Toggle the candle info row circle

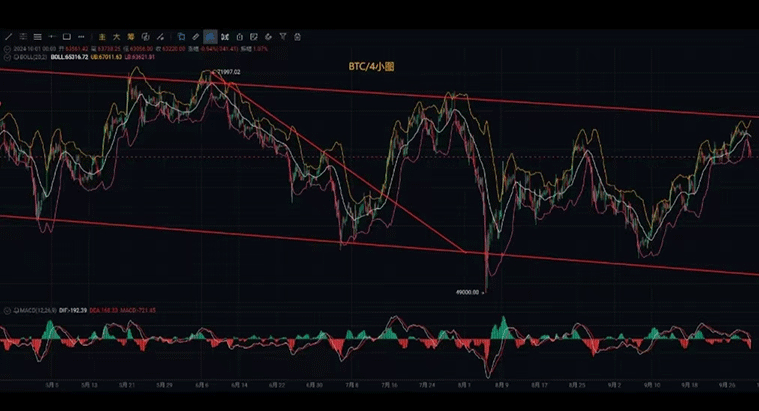tap(5, 47)
